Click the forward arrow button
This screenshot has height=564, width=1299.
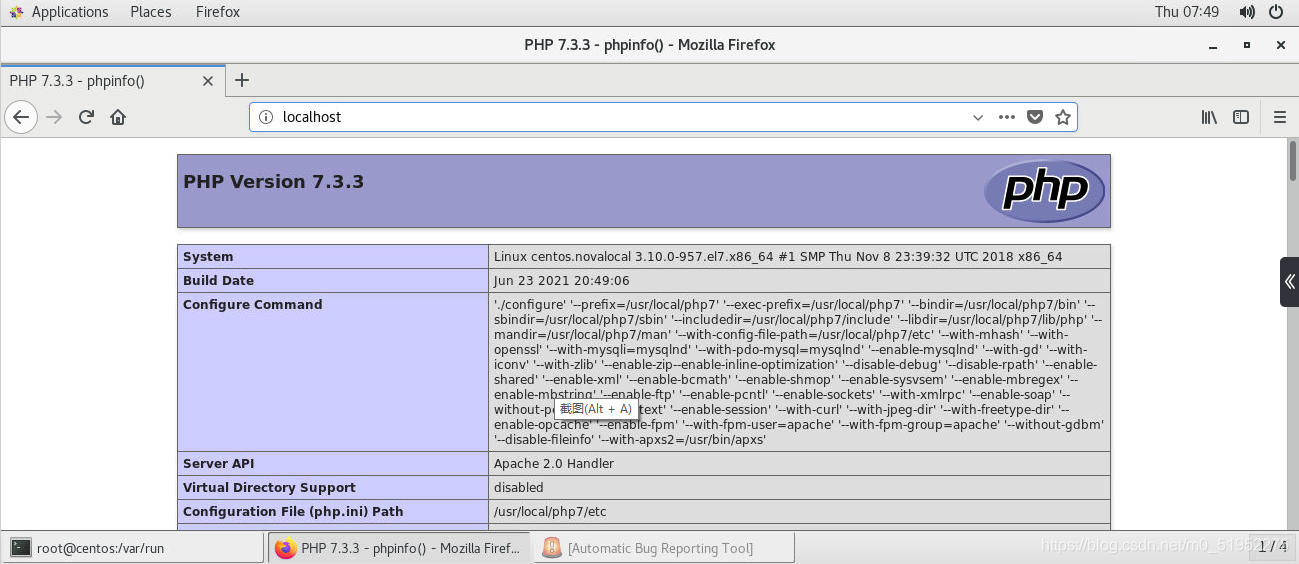point(54,117)
